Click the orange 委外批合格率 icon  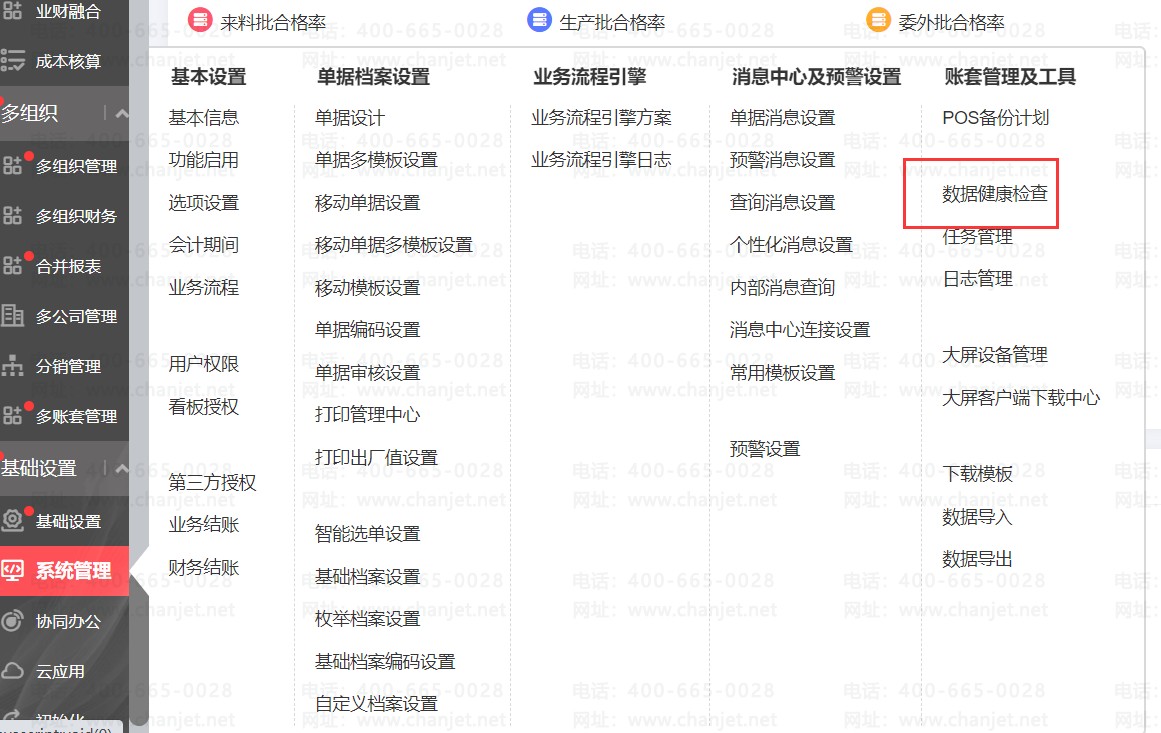click(x=878, y=20)
